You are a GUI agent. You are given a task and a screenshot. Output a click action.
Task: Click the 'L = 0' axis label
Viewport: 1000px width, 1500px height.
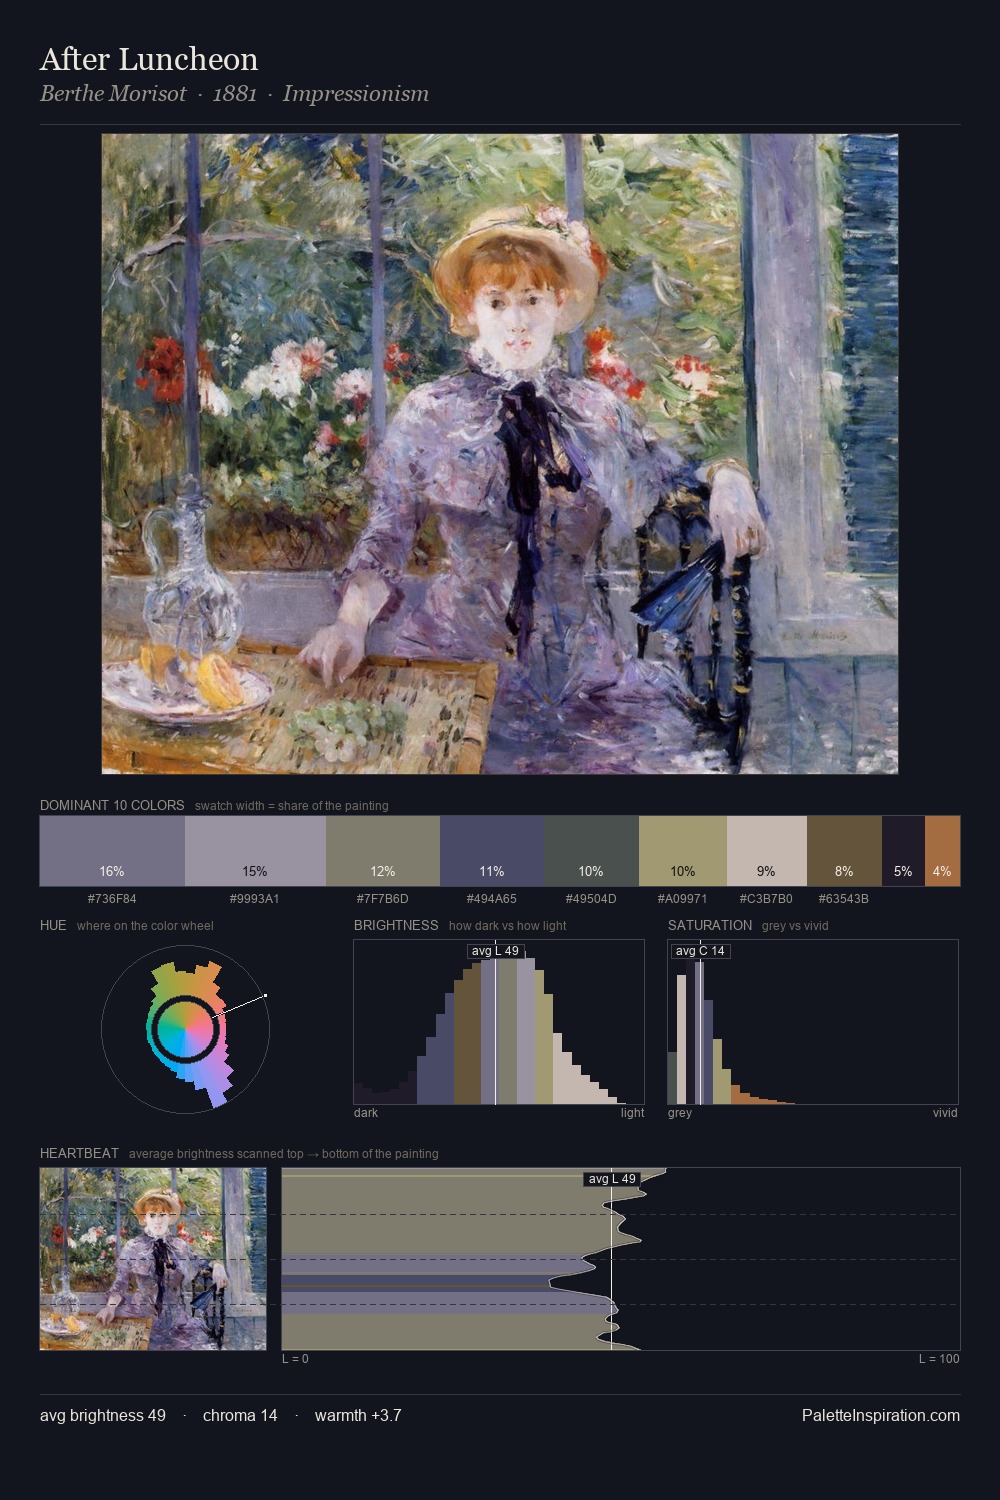(x=295, y=1359)
